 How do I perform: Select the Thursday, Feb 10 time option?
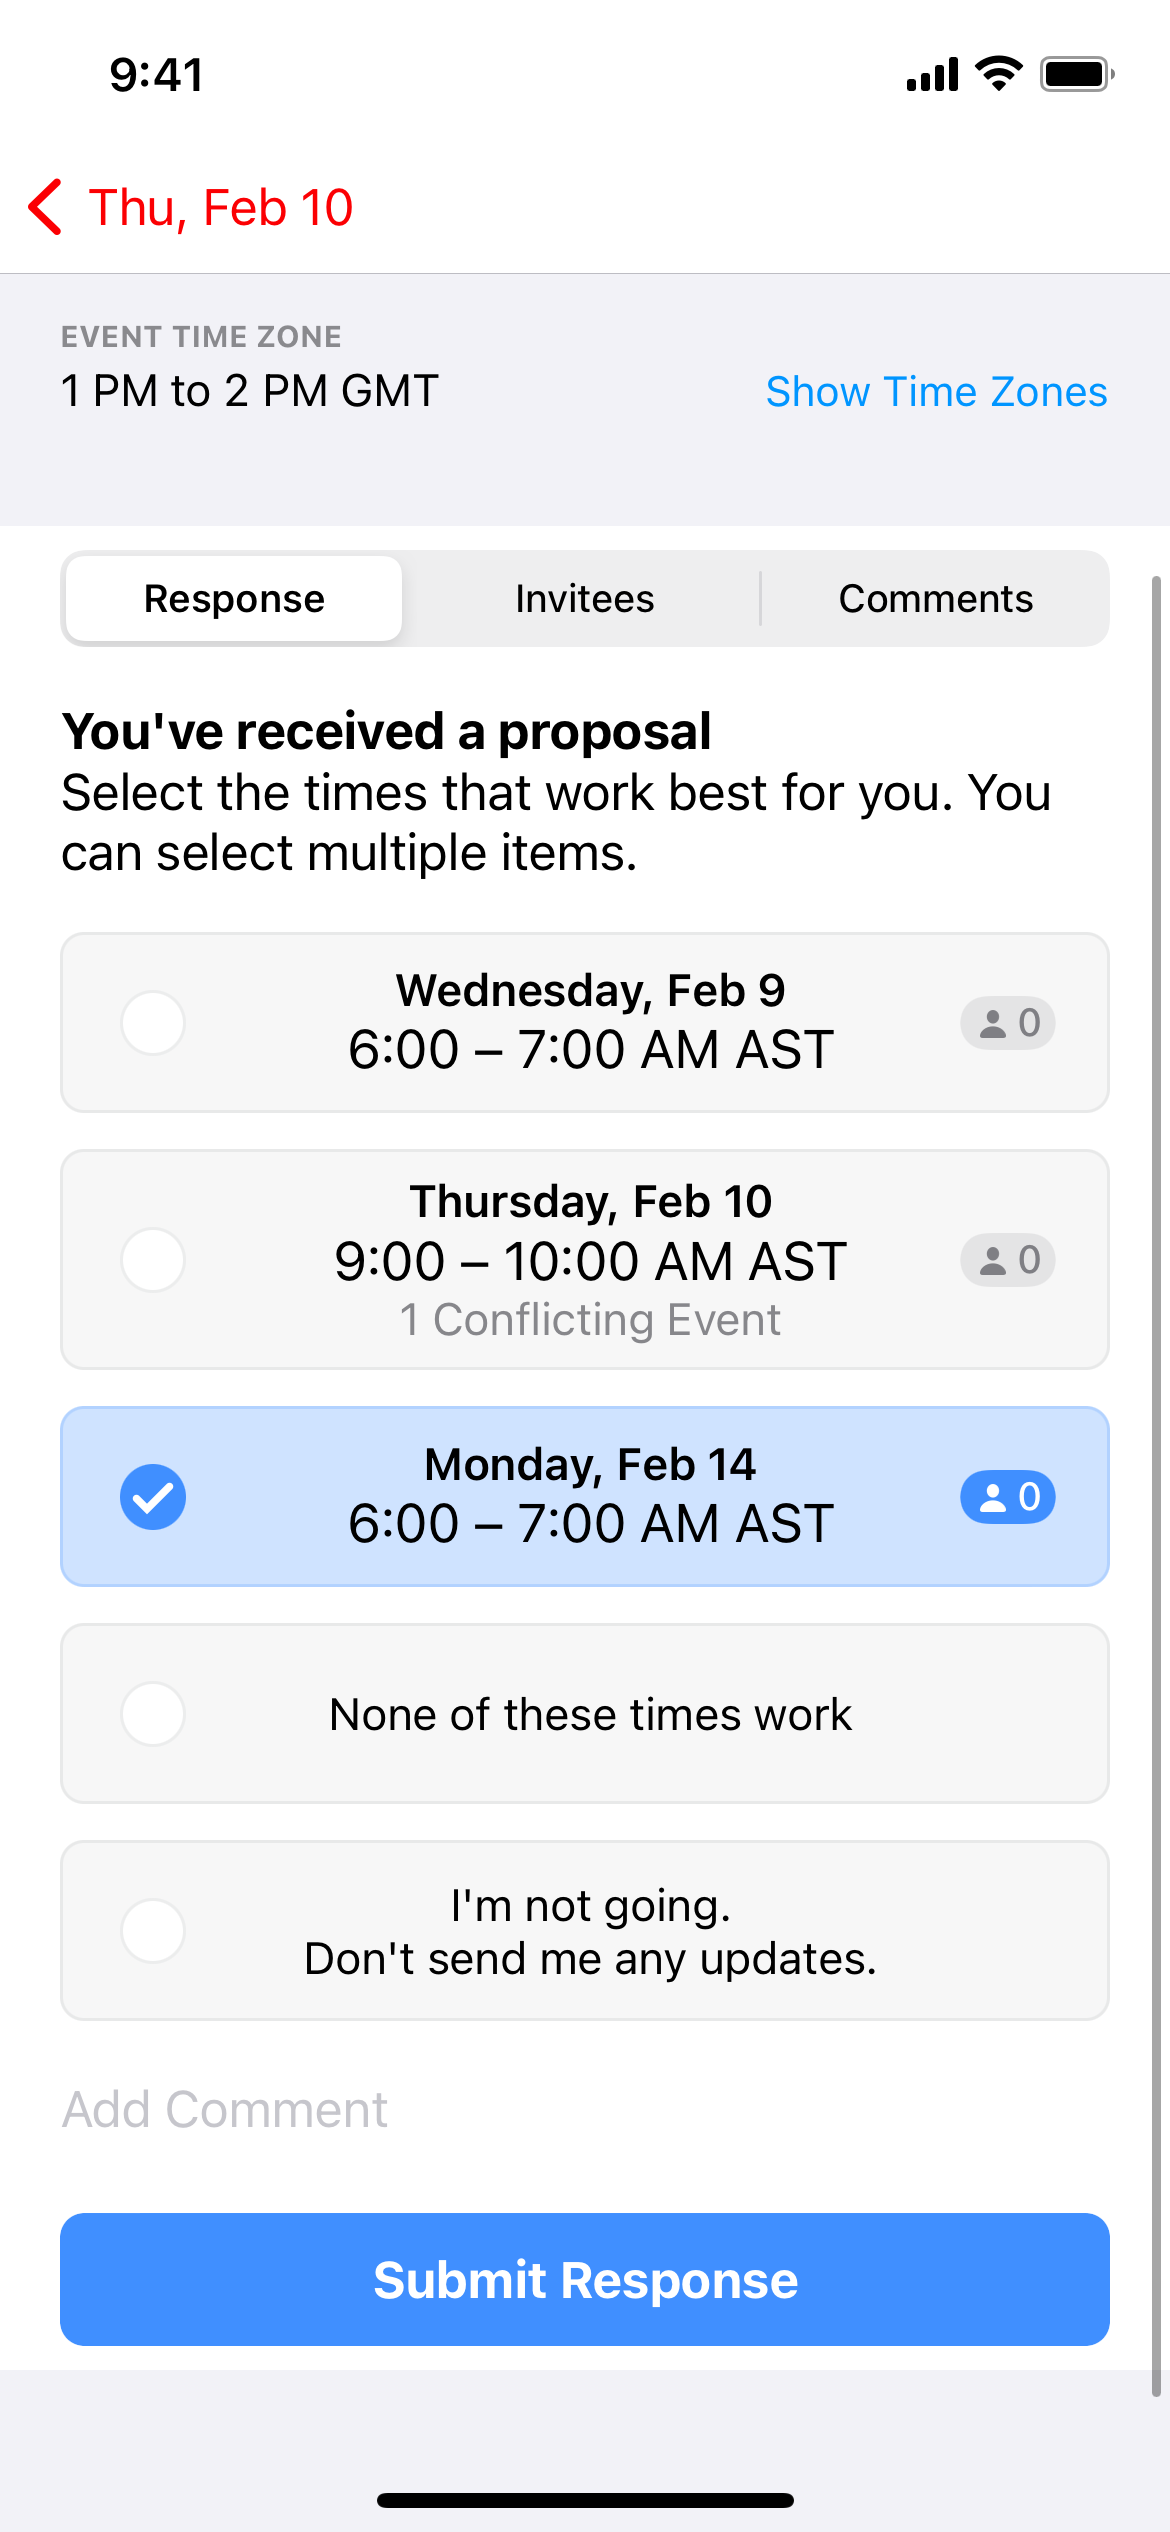pyautogui.click(x=153, y=1260)
